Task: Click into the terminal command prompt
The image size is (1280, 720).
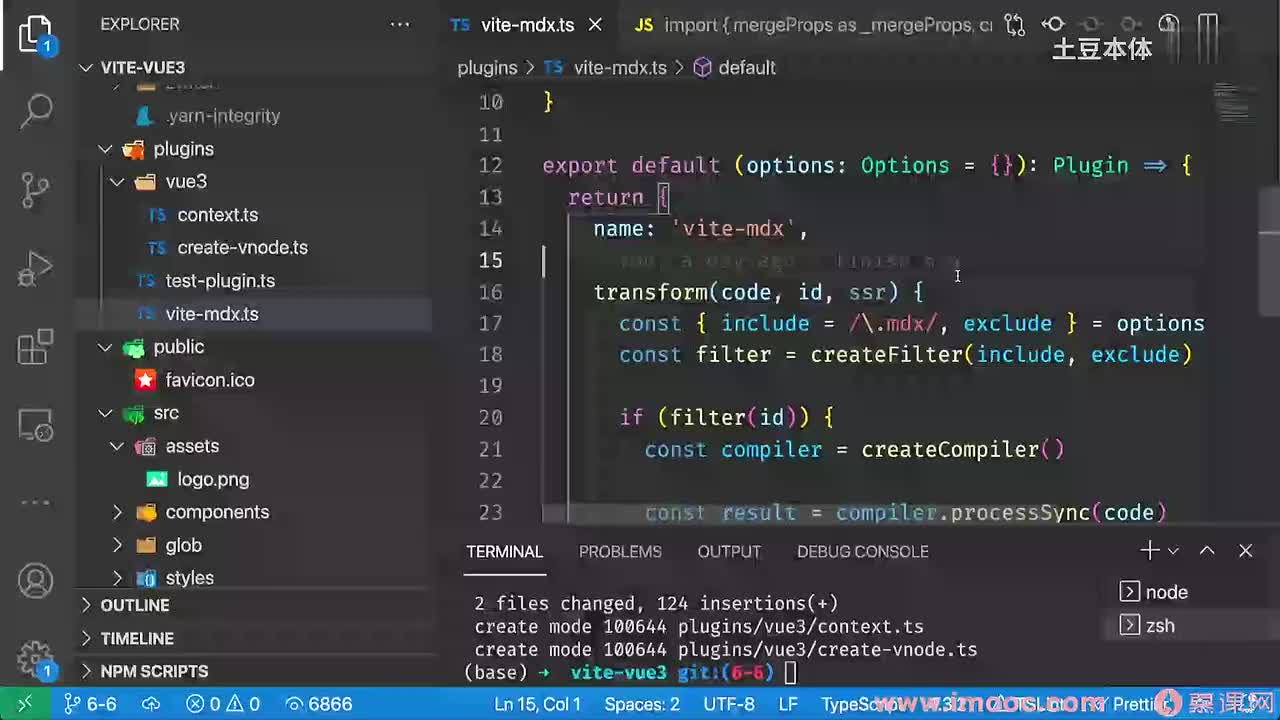Action: click(x=790, y=673)
